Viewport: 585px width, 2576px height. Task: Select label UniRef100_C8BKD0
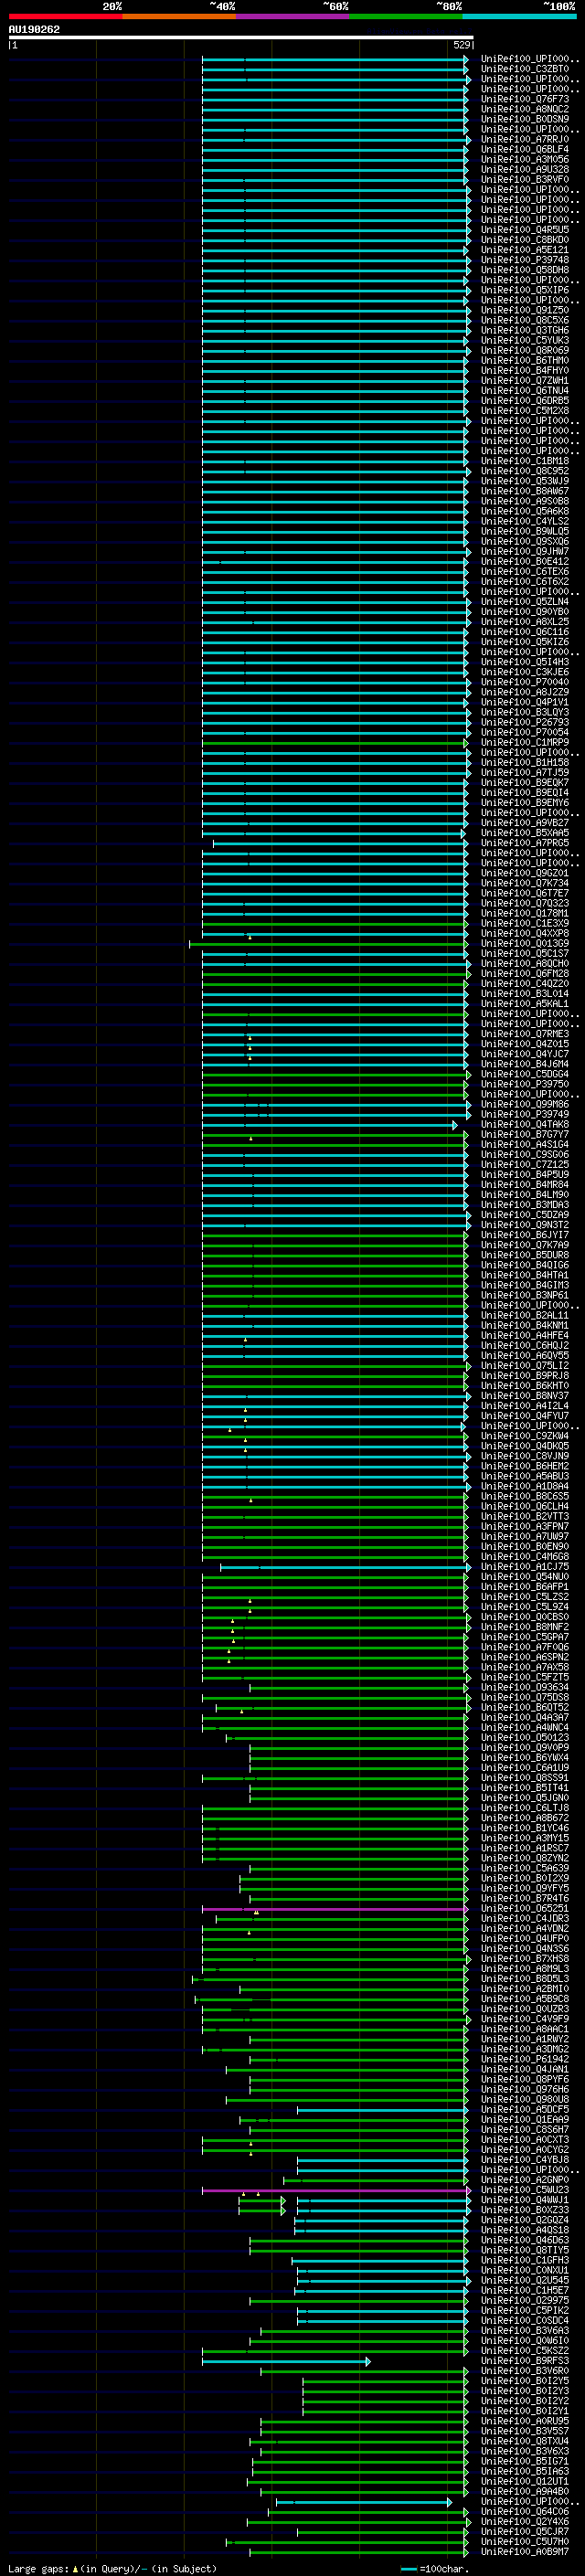click(x=525, y=240)
